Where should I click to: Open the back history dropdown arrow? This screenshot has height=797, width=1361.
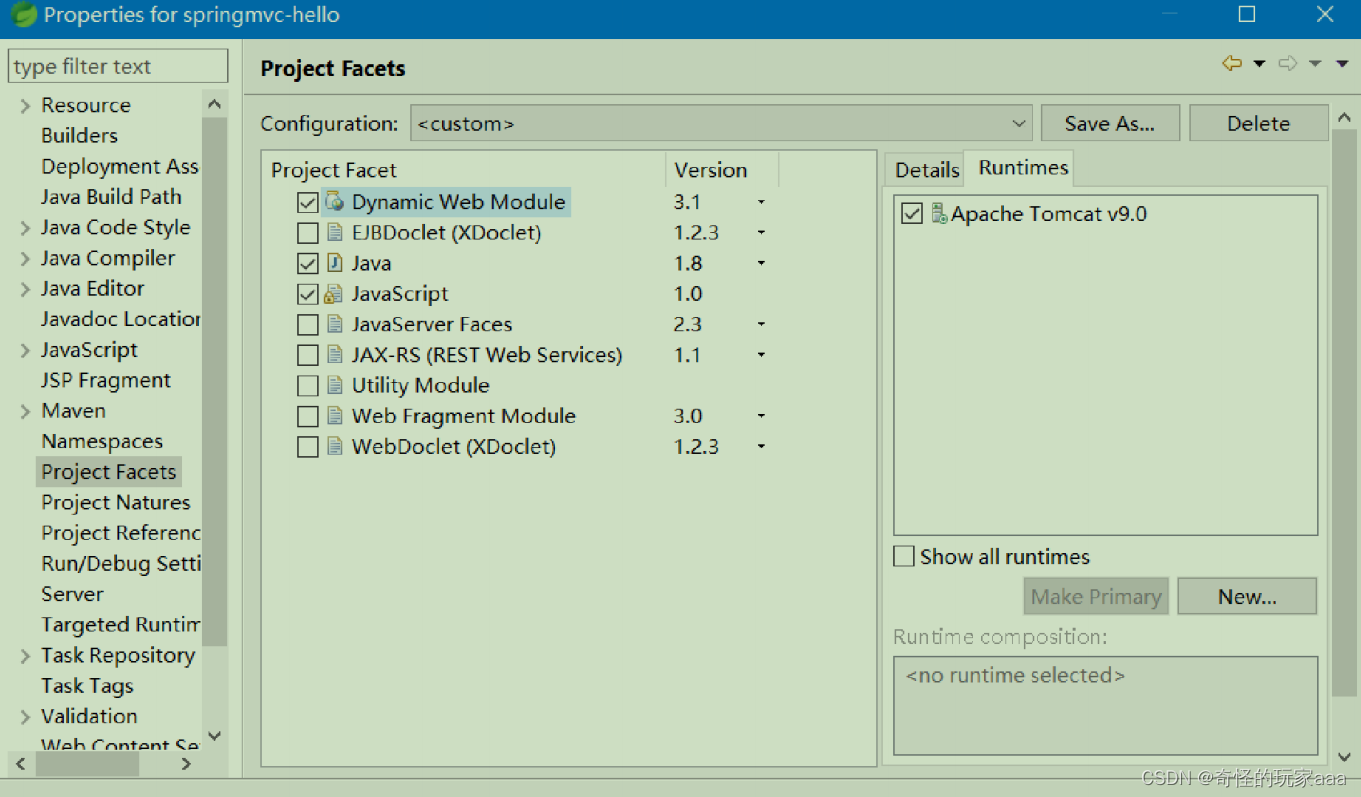[1260, 64]
